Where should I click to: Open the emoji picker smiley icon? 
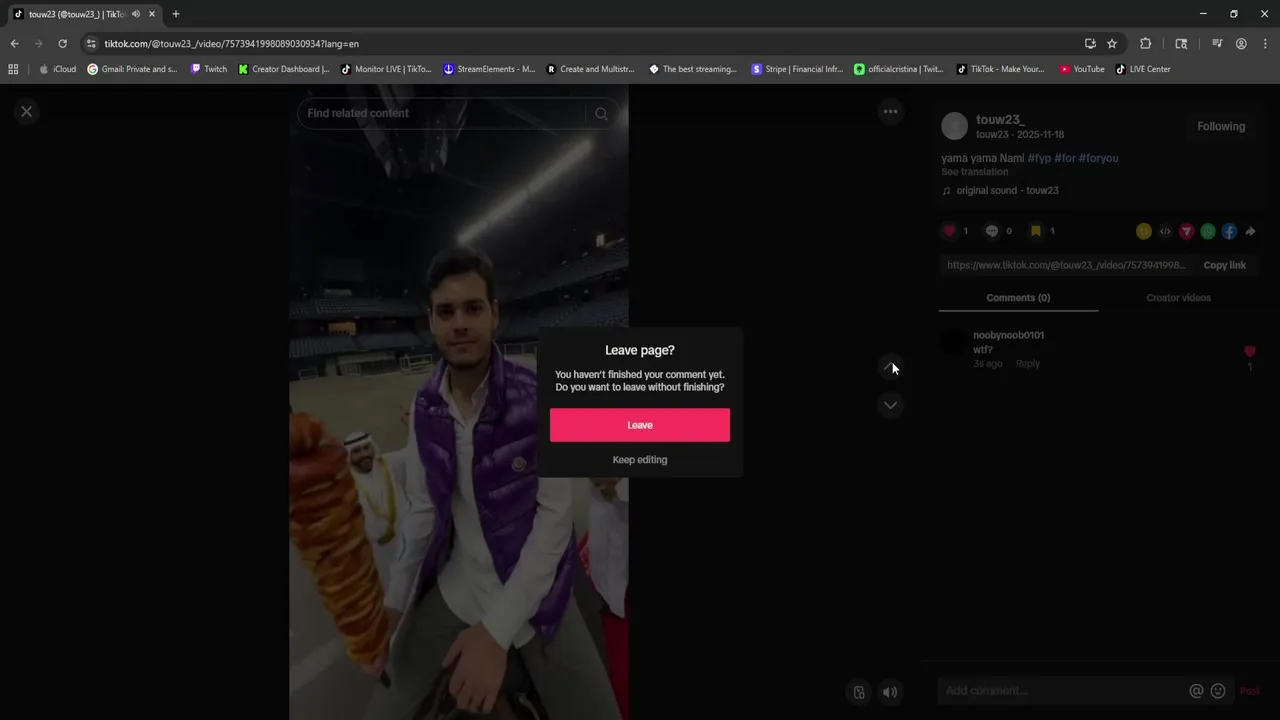pyautogui.click(x=1218, y=691)
